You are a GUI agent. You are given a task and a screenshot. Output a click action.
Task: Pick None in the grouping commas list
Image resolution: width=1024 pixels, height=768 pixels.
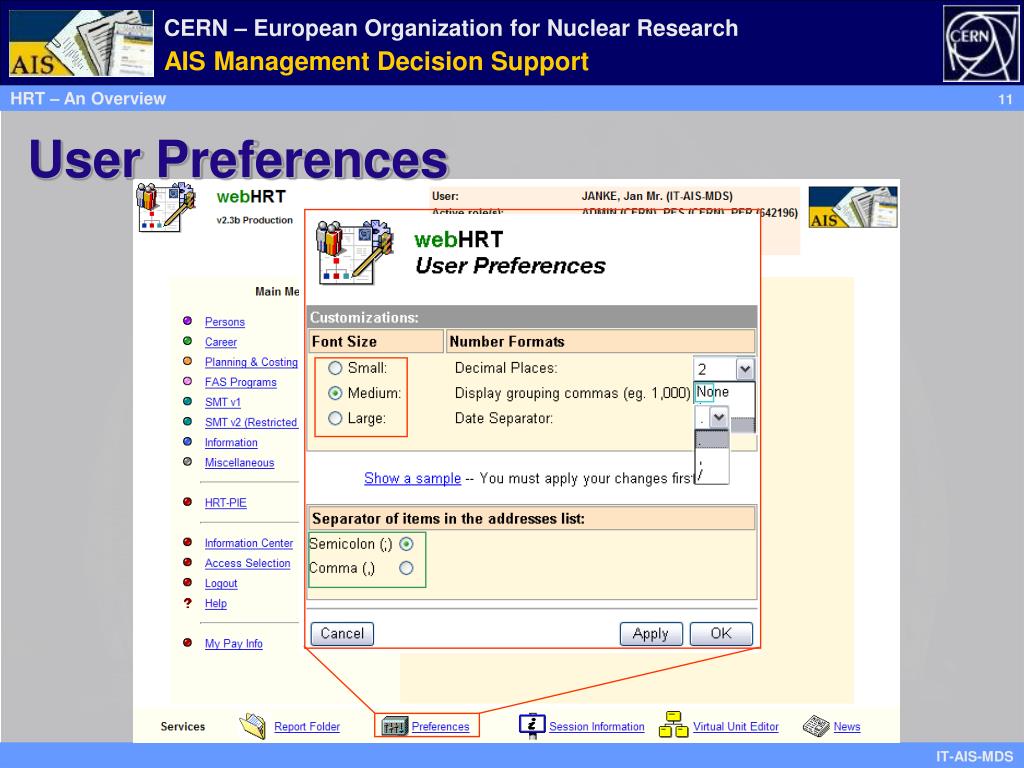click(x=713, y=392)
